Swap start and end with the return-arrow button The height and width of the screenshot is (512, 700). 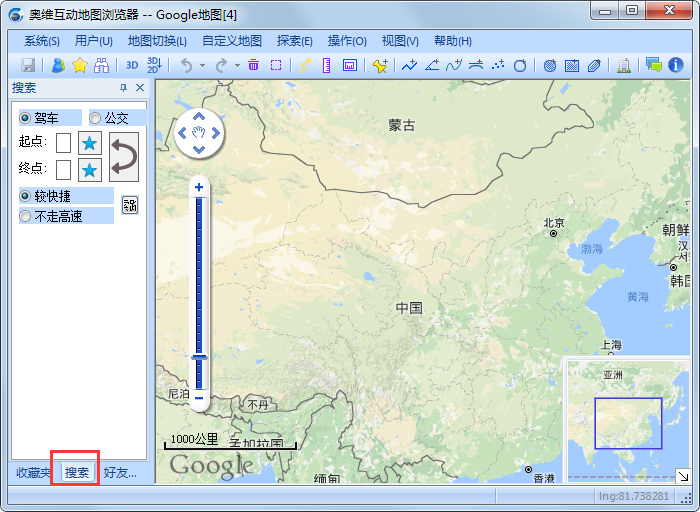click(x=124, y=157)
